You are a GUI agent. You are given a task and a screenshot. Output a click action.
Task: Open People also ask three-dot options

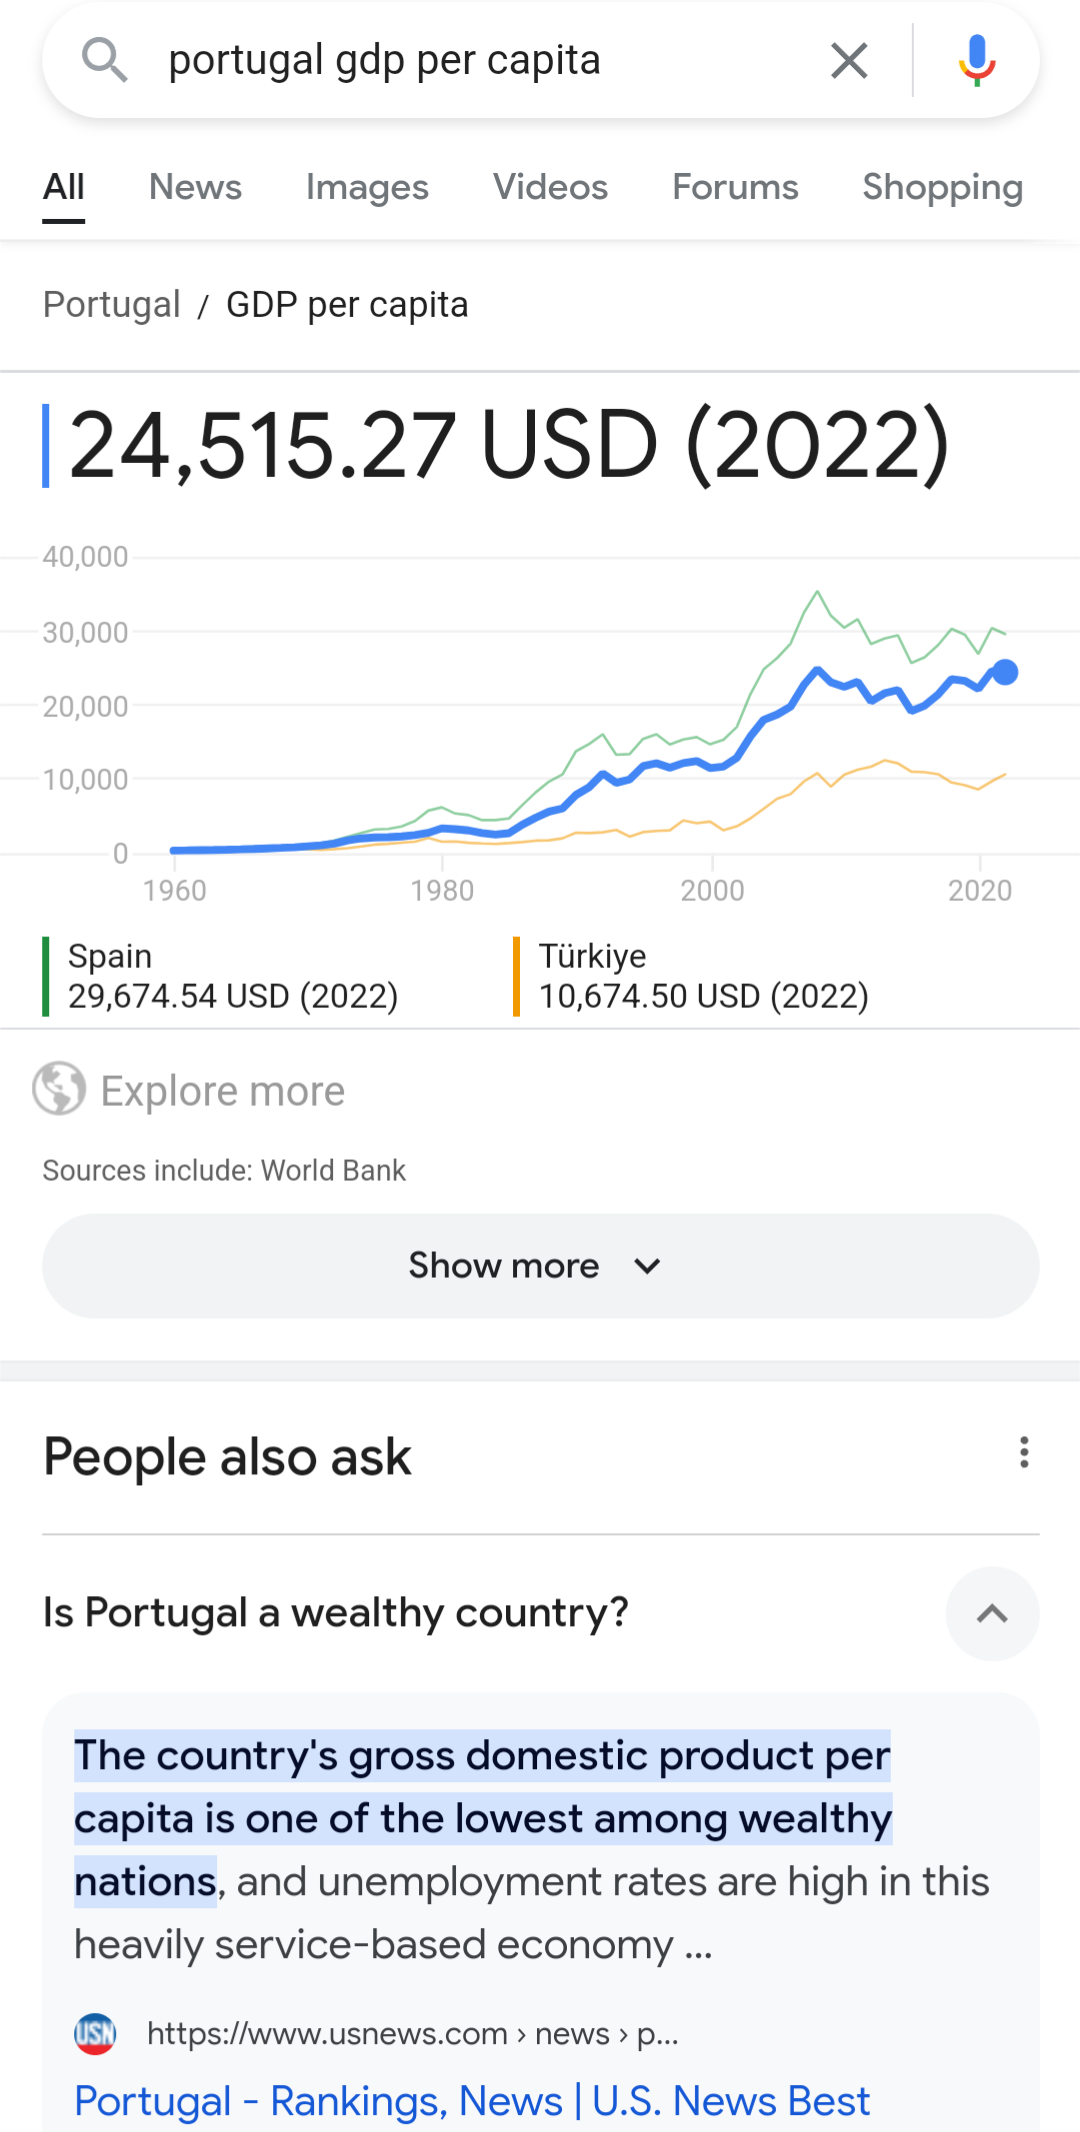[1024, 1453]
